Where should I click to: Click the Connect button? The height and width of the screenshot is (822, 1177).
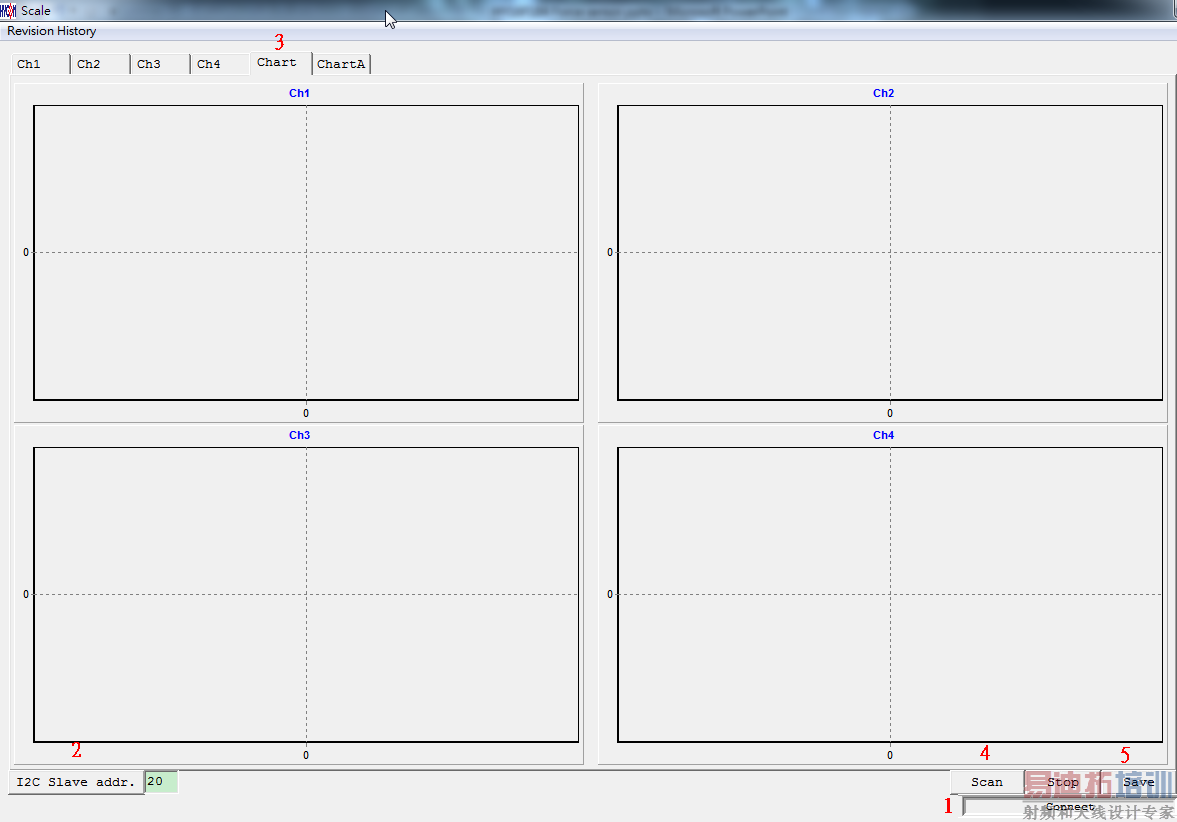click(x=1070, y=807)
